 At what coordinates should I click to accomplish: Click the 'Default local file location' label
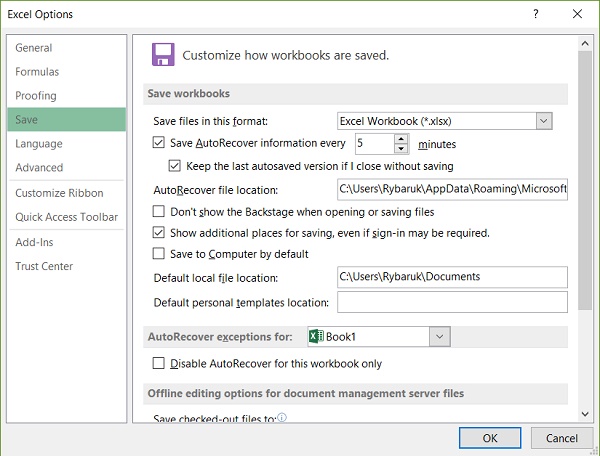tap(216, 278)
